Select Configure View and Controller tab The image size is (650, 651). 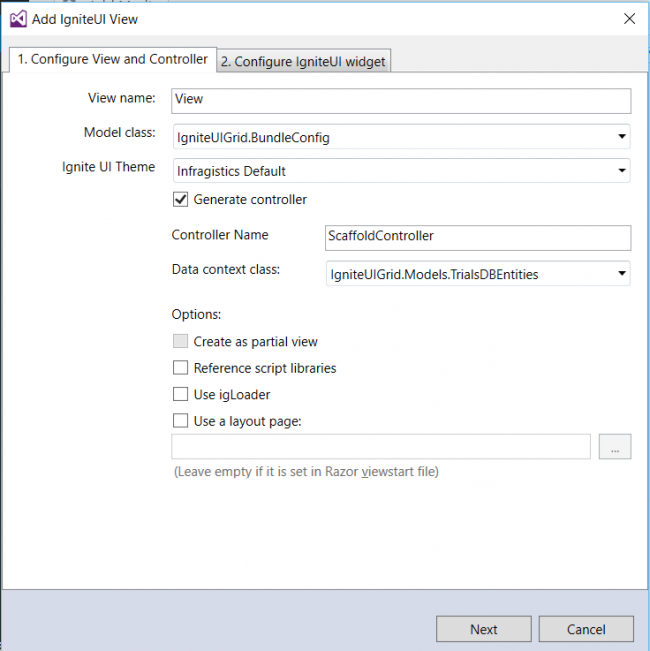click(112, 59)
